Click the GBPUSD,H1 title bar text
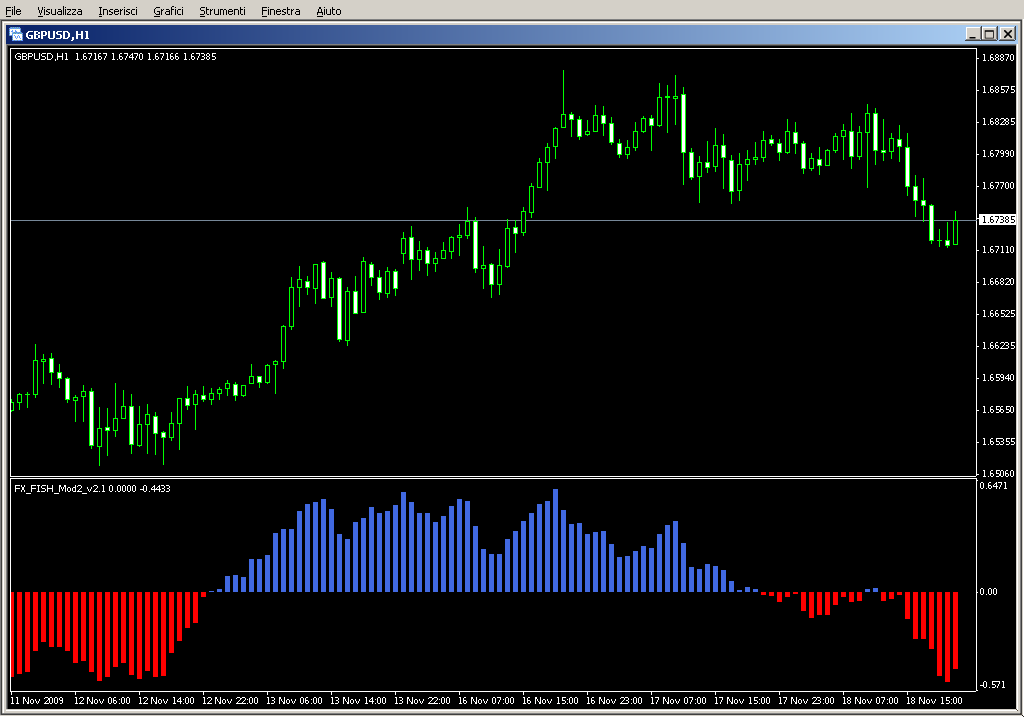1024x717 pixels. click(x=57, y=35)
